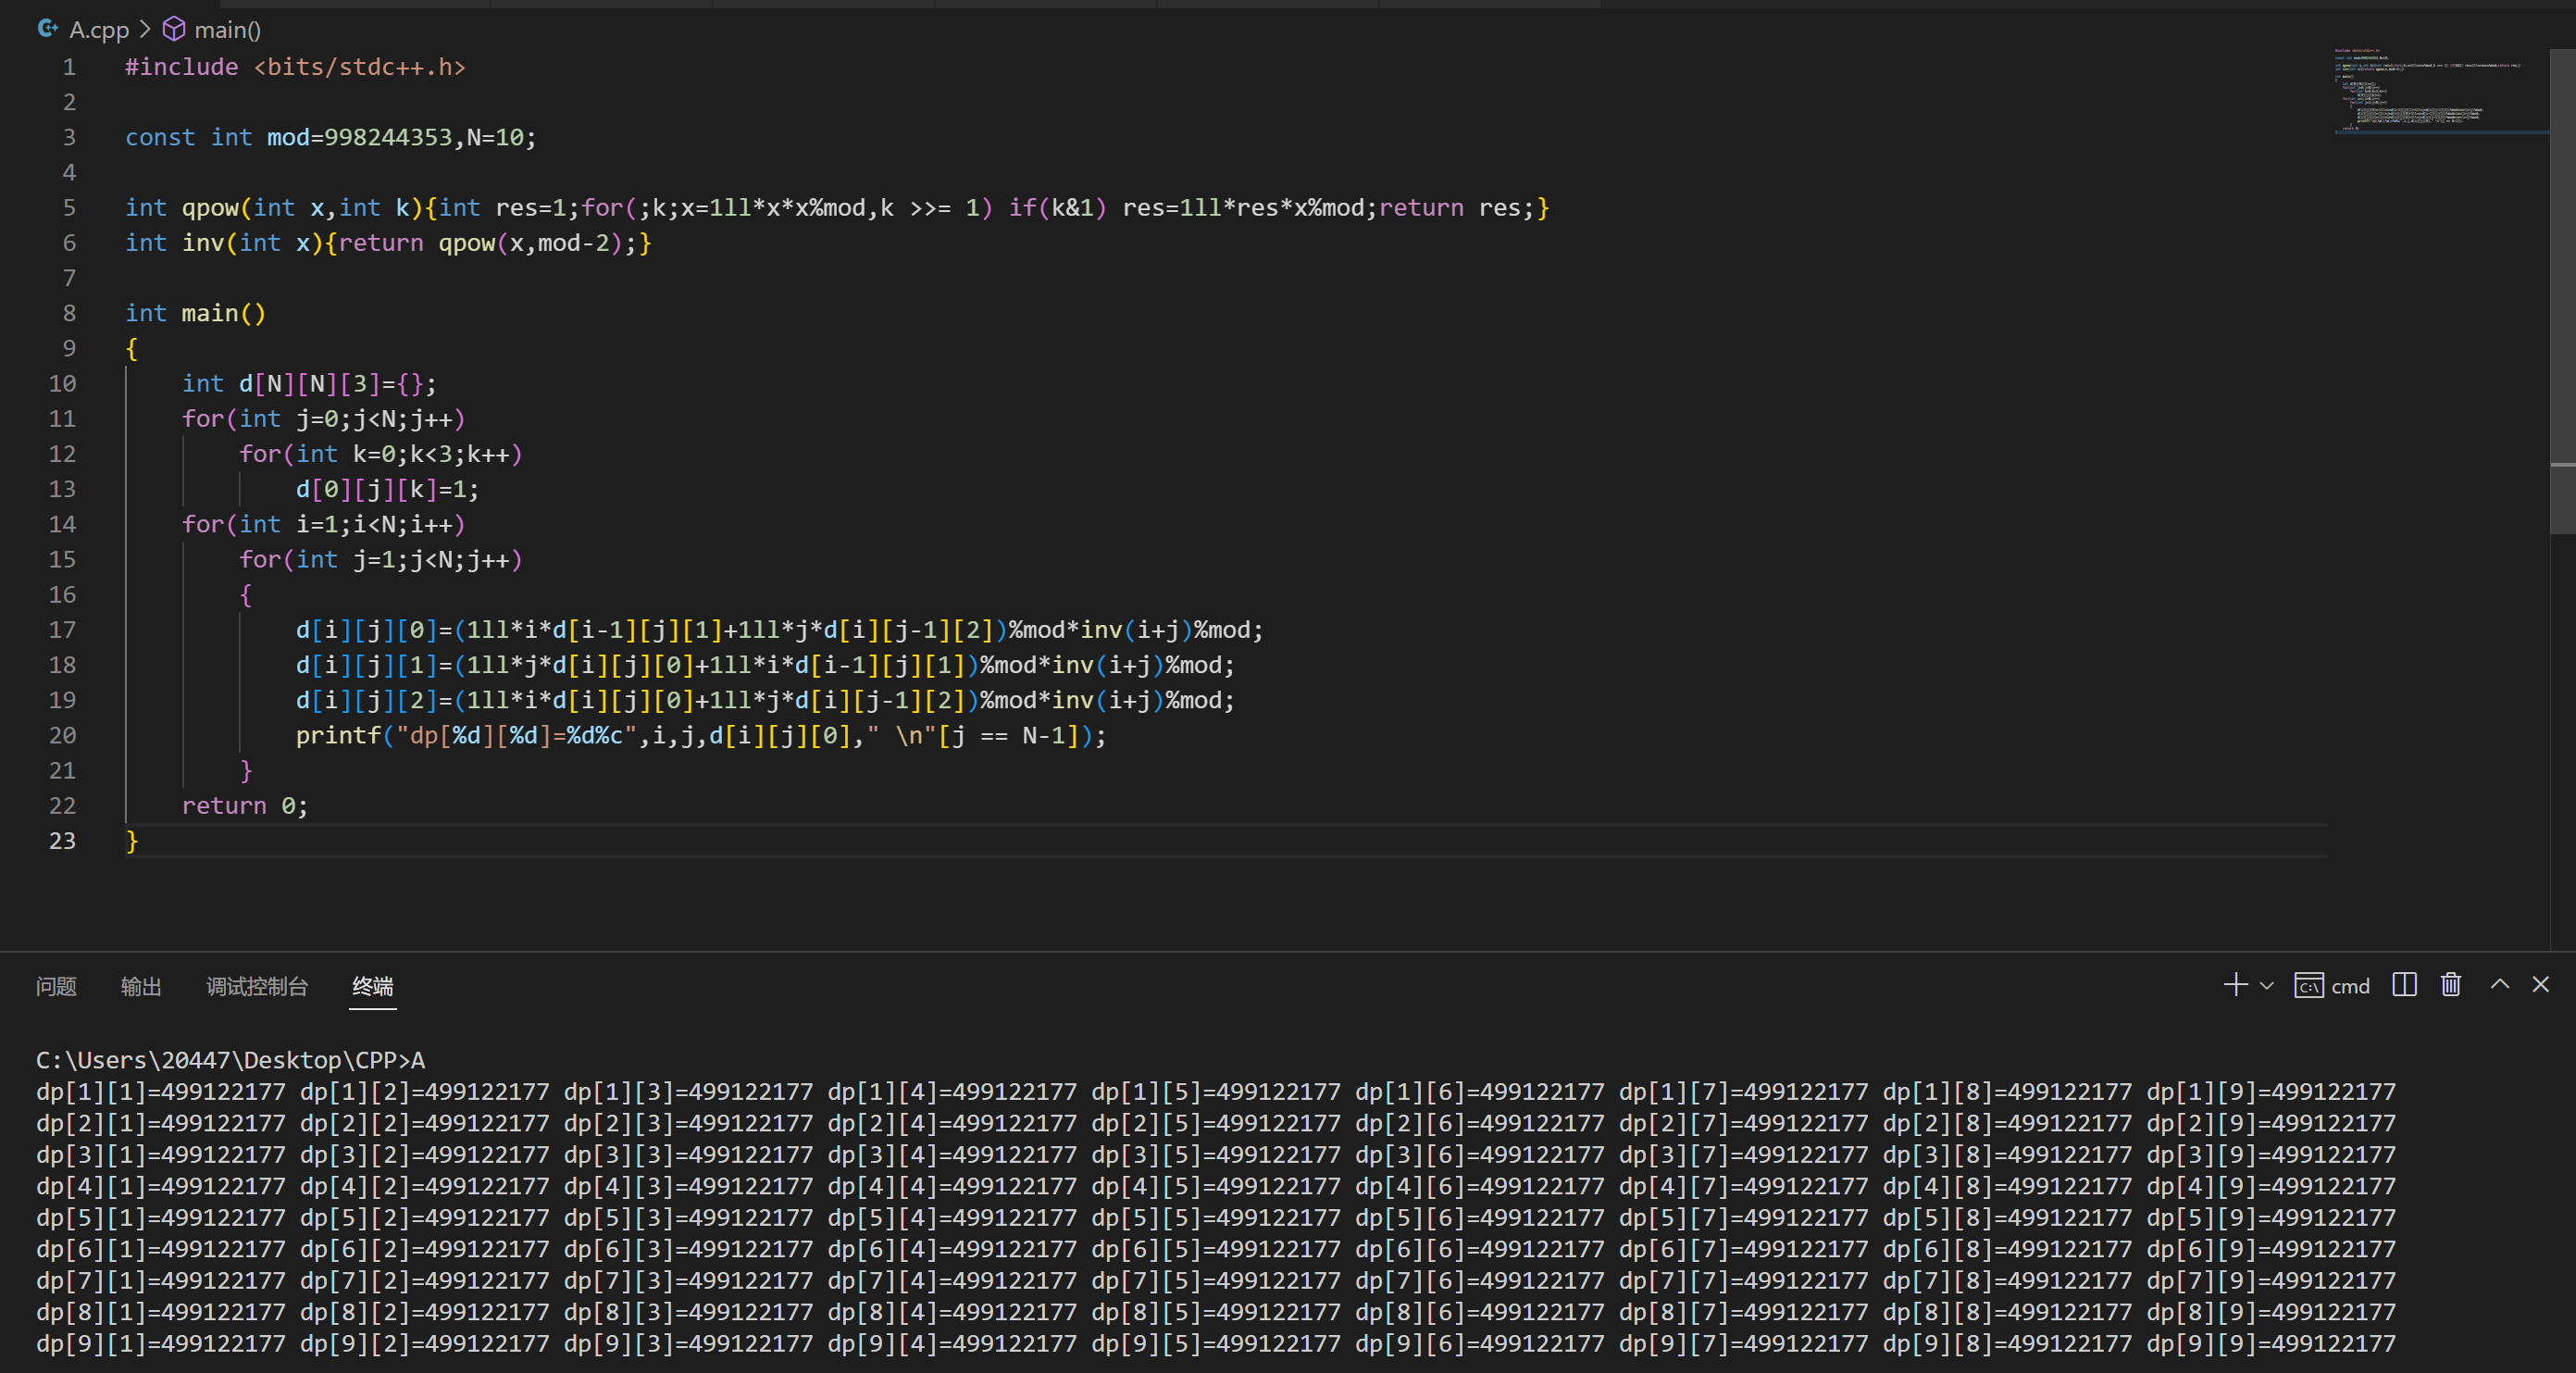Click 'mod=998244353,N=10;' constant declaration
This screenshot has width=2576, height=1373.
click(401, 138)
